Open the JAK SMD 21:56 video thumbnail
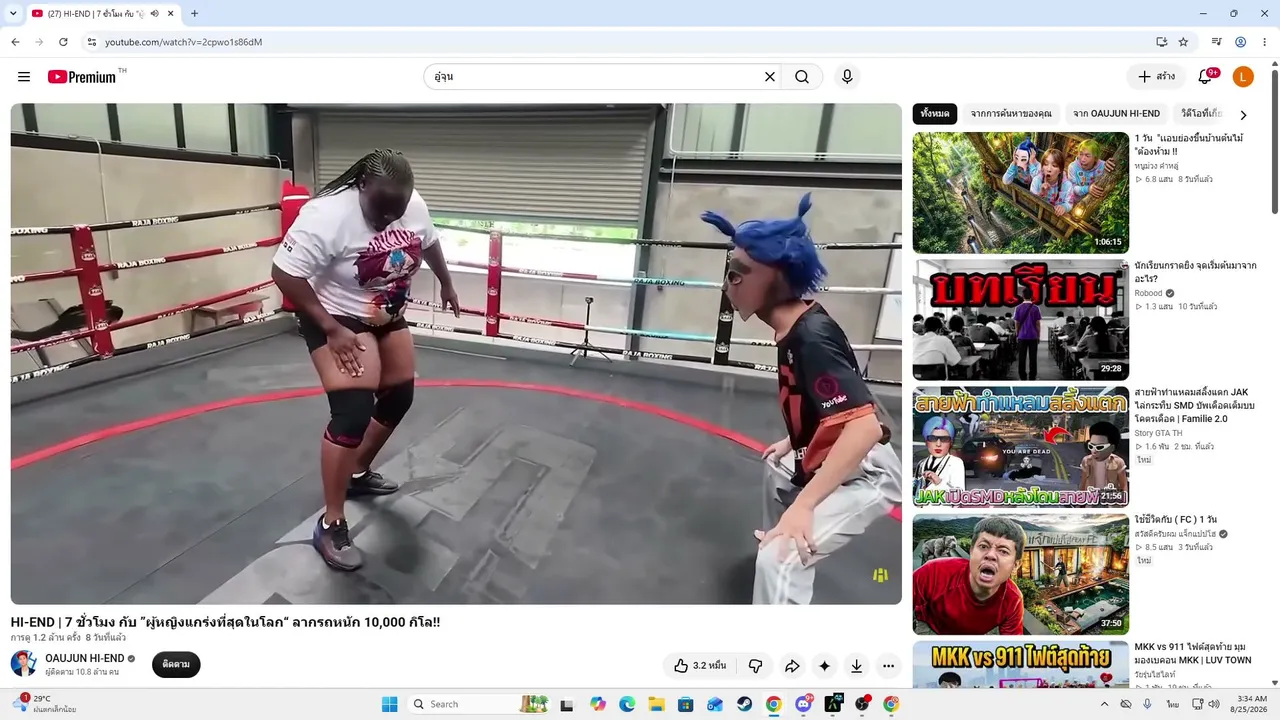The height and width of the screenshot is (720, 1280). tap(1021, 447)
